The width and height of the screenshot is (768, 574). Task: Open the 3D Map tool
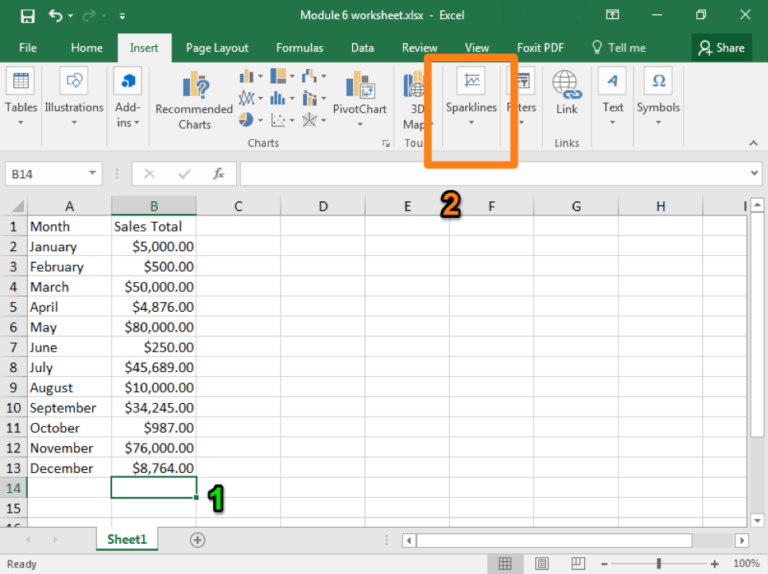(413, 100)
